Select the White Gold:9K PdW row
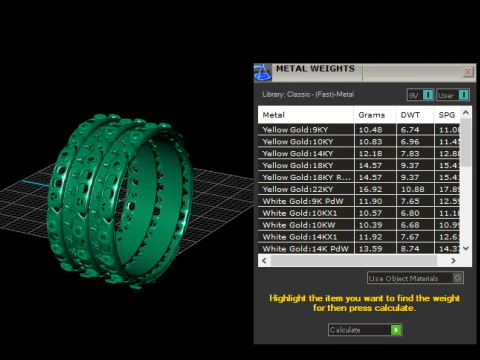 tap(359, 201)
